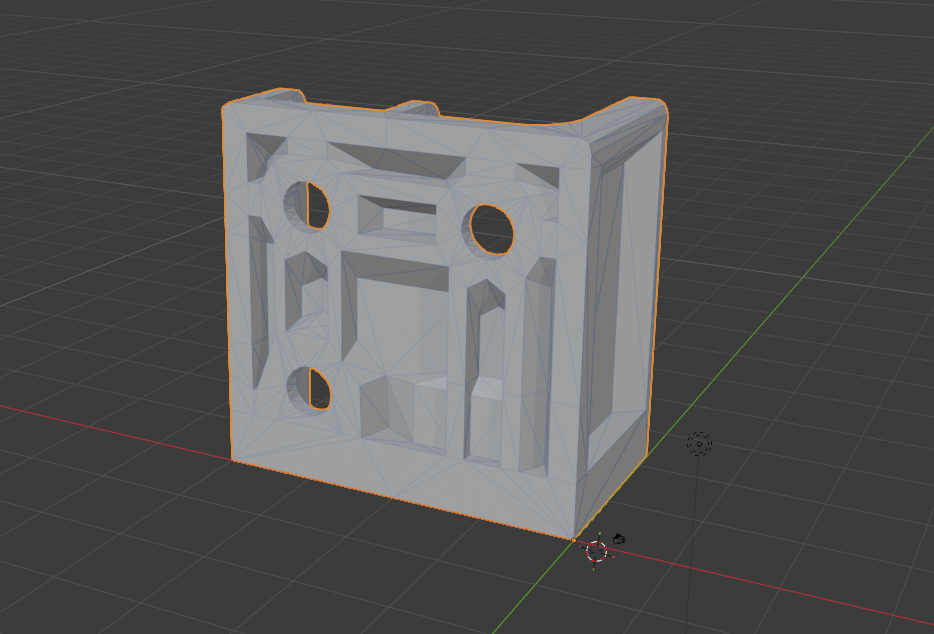
Task: Select the point light object
Action: (699, 444)
